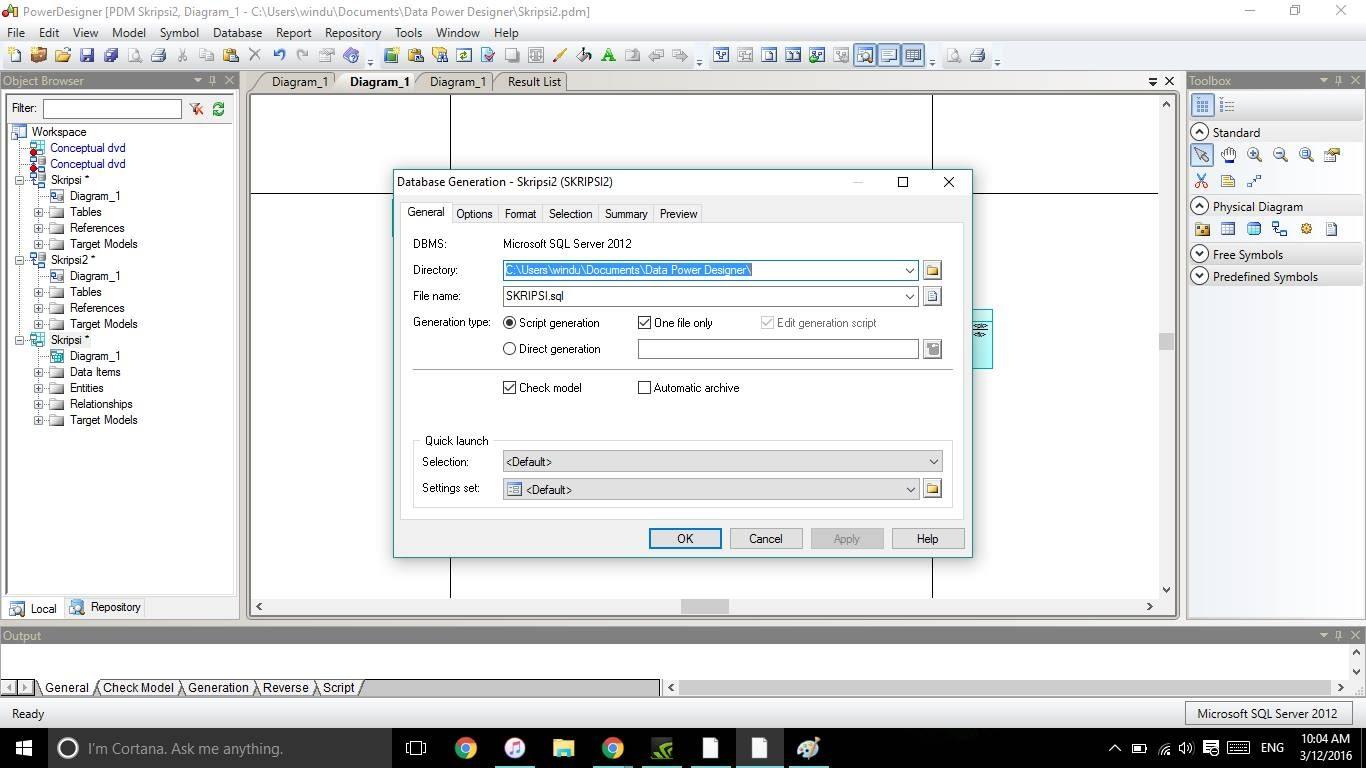The height and width of the screenshot is (768, 1366).
Task: Click the green letter A font icon
Action: point(608,56)
